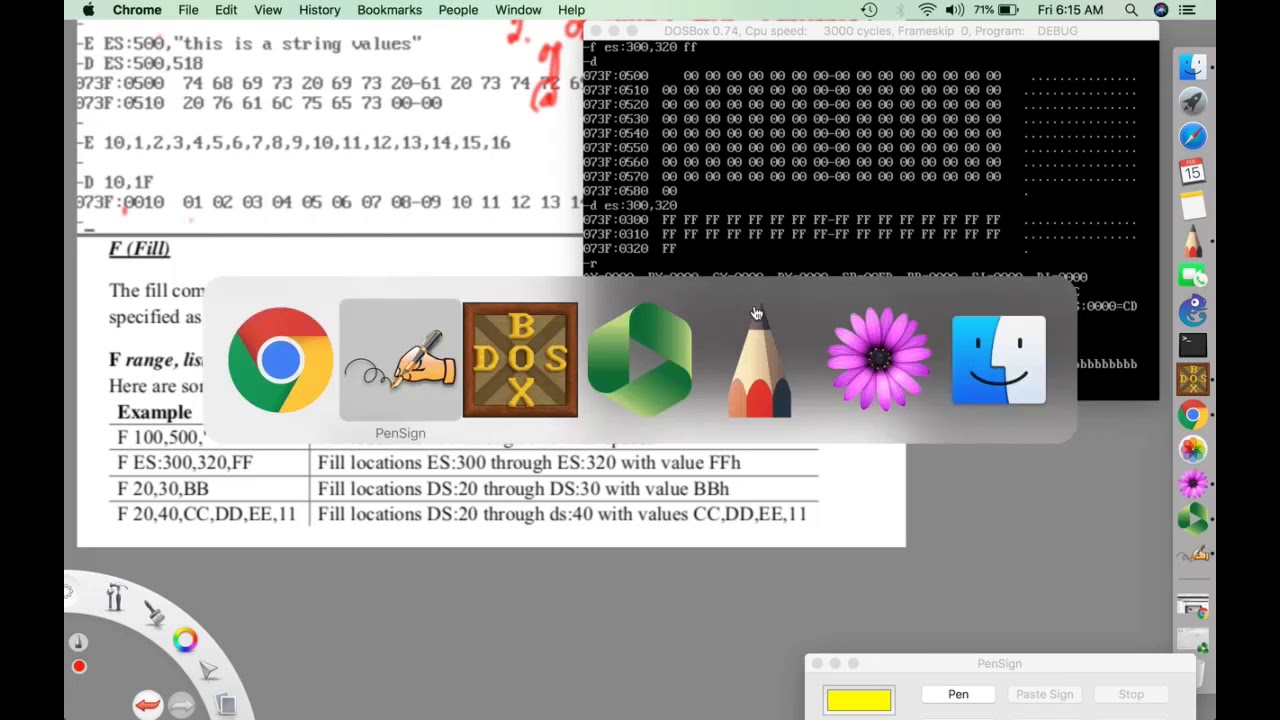Open Safari from the Dock
The height and width of the screenshot is (720, 1280).
pyautogui.click(x=1193, y=136)
